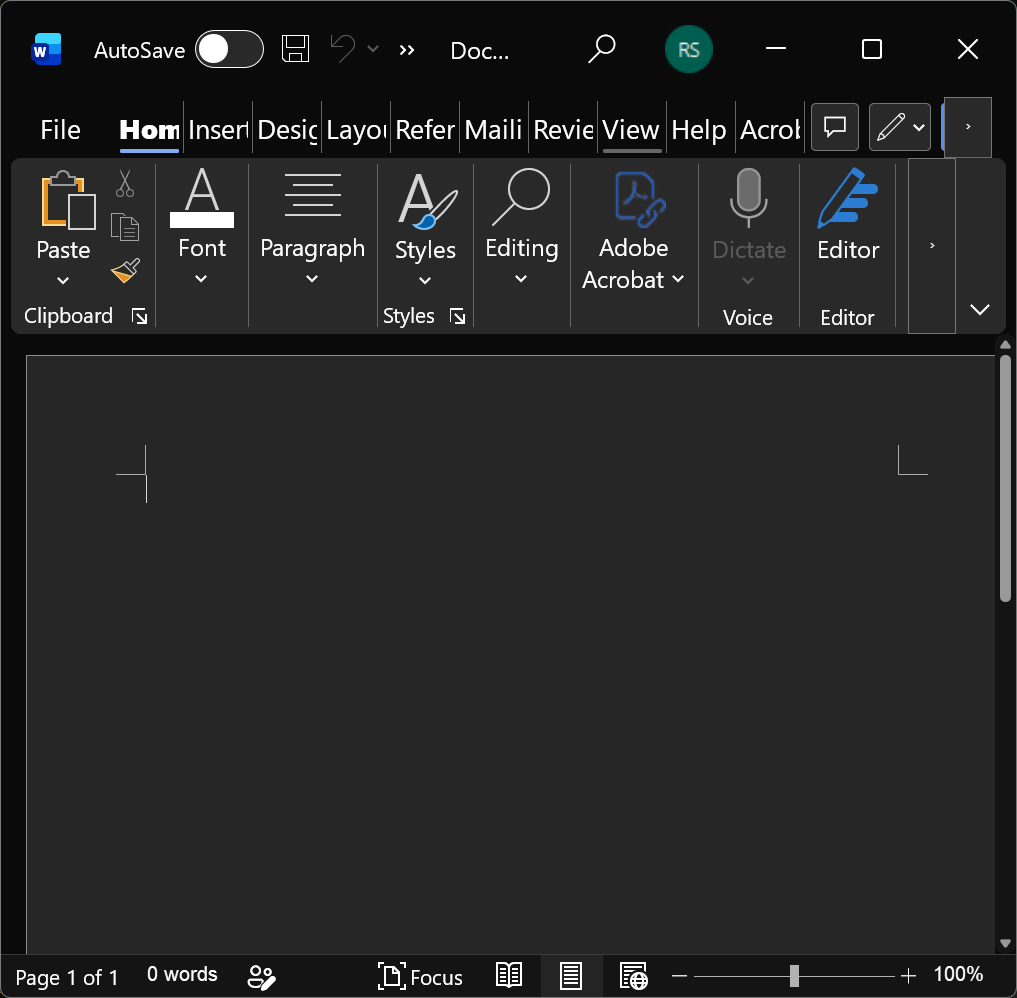
Task: Switch to the Review tab
Action: coord(564,130)
